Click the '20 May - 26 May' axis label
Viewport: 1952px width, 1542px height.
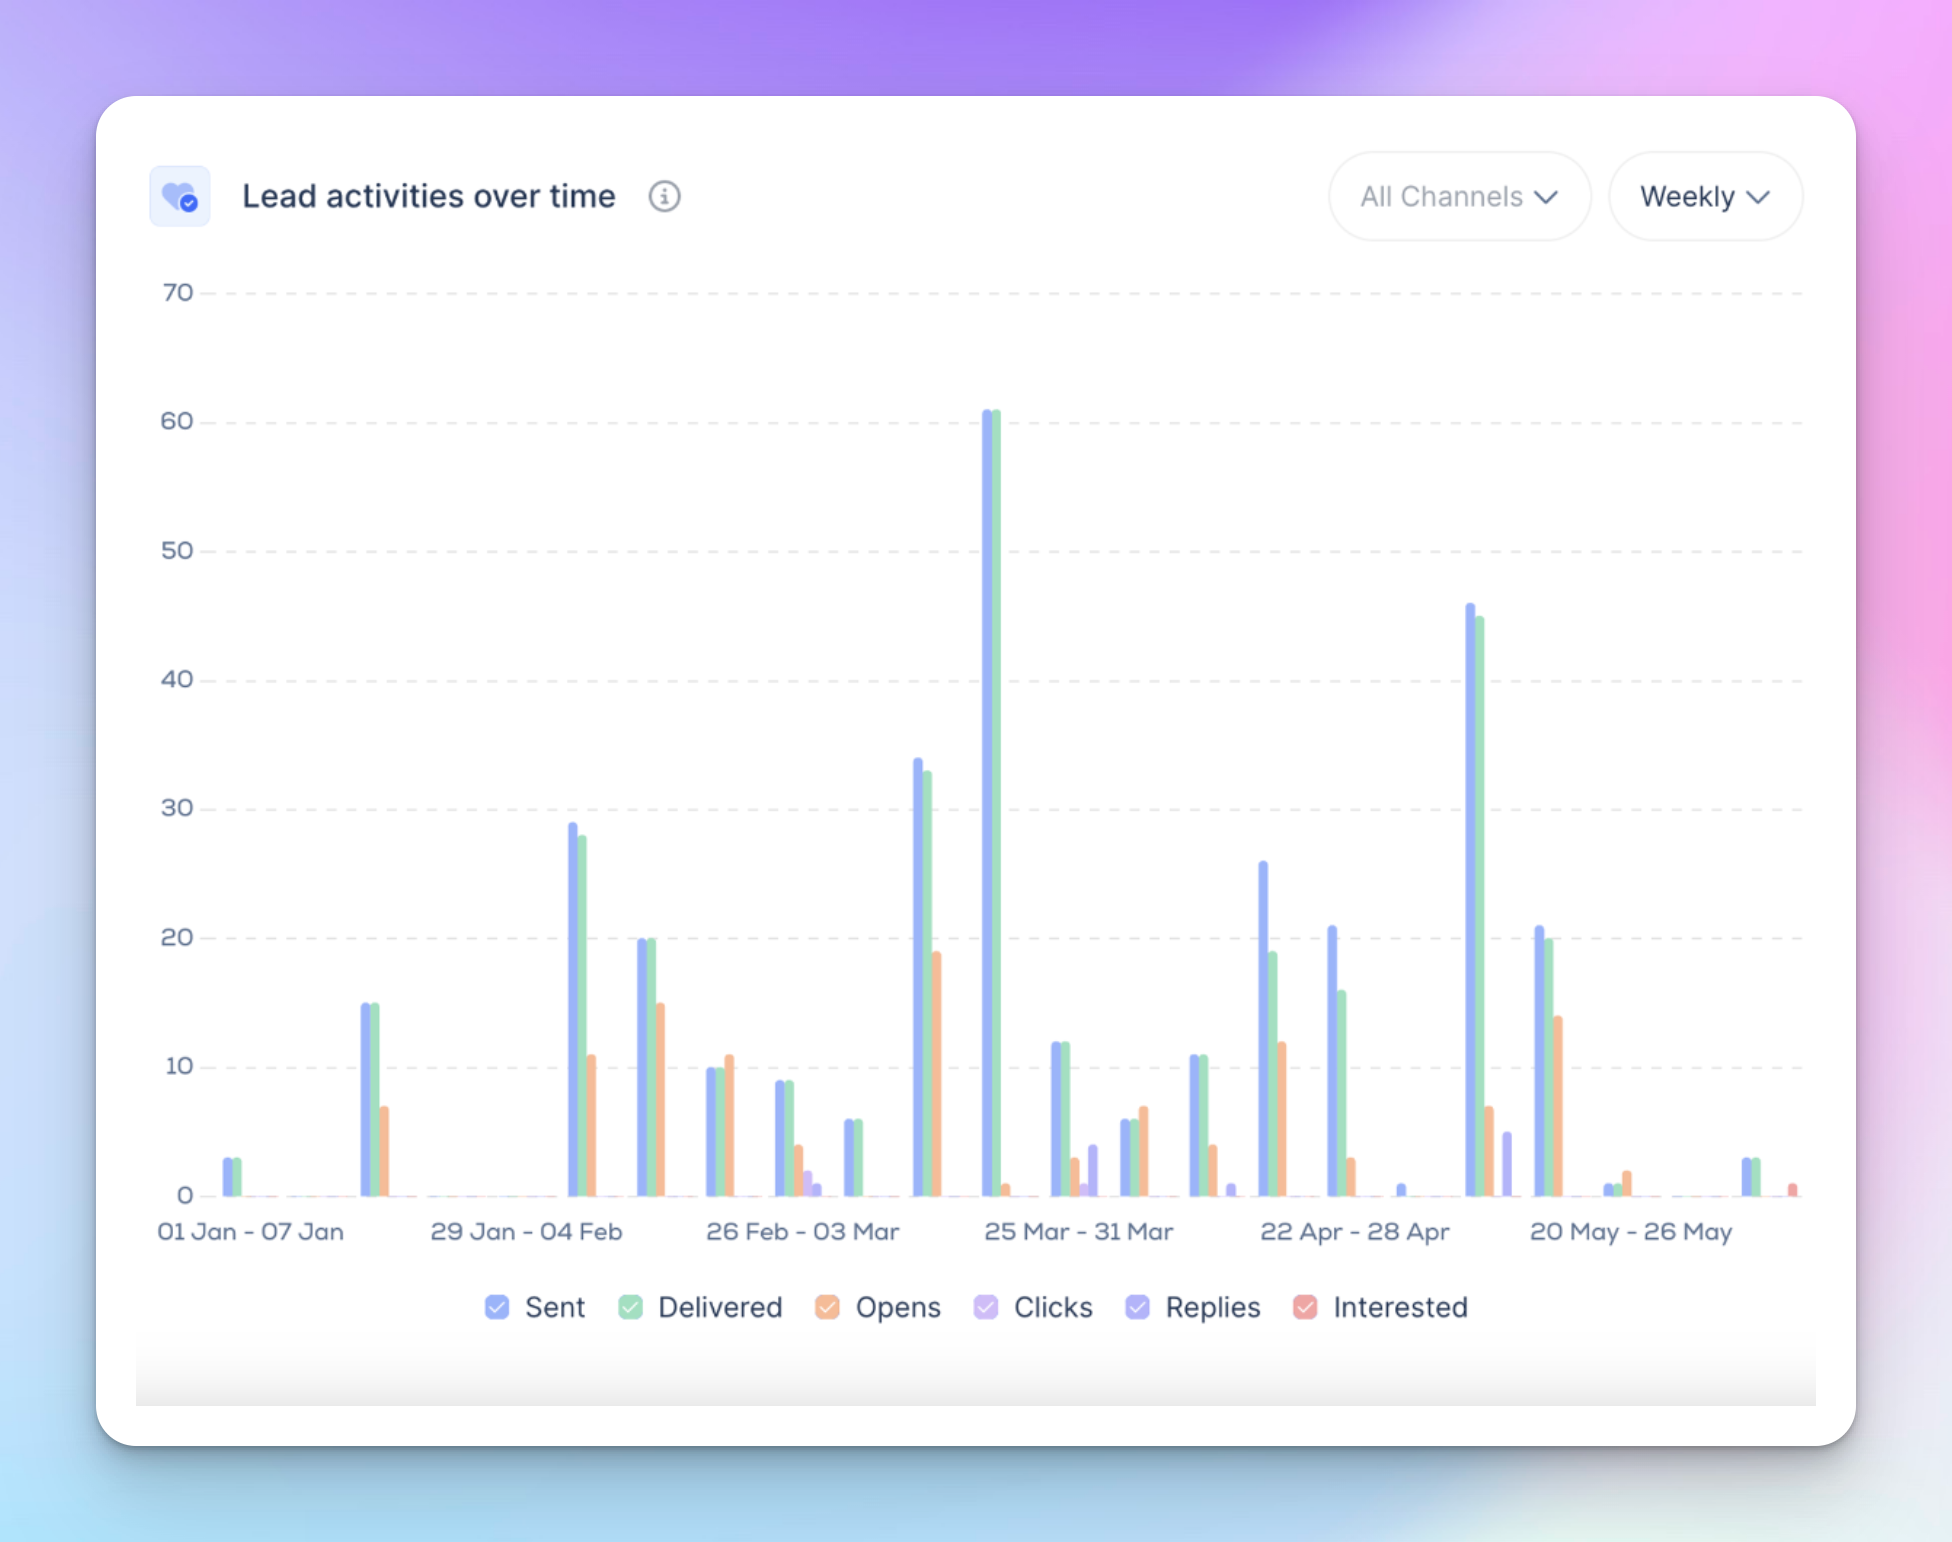tap(1631, 1232)
